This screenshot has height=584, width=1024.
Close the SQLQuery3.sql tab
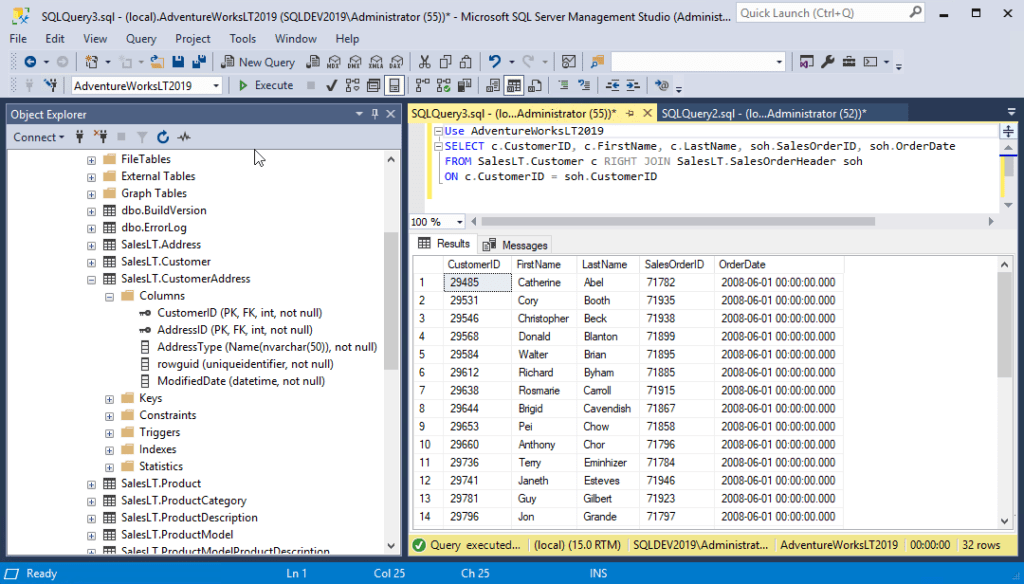[647, 114]
